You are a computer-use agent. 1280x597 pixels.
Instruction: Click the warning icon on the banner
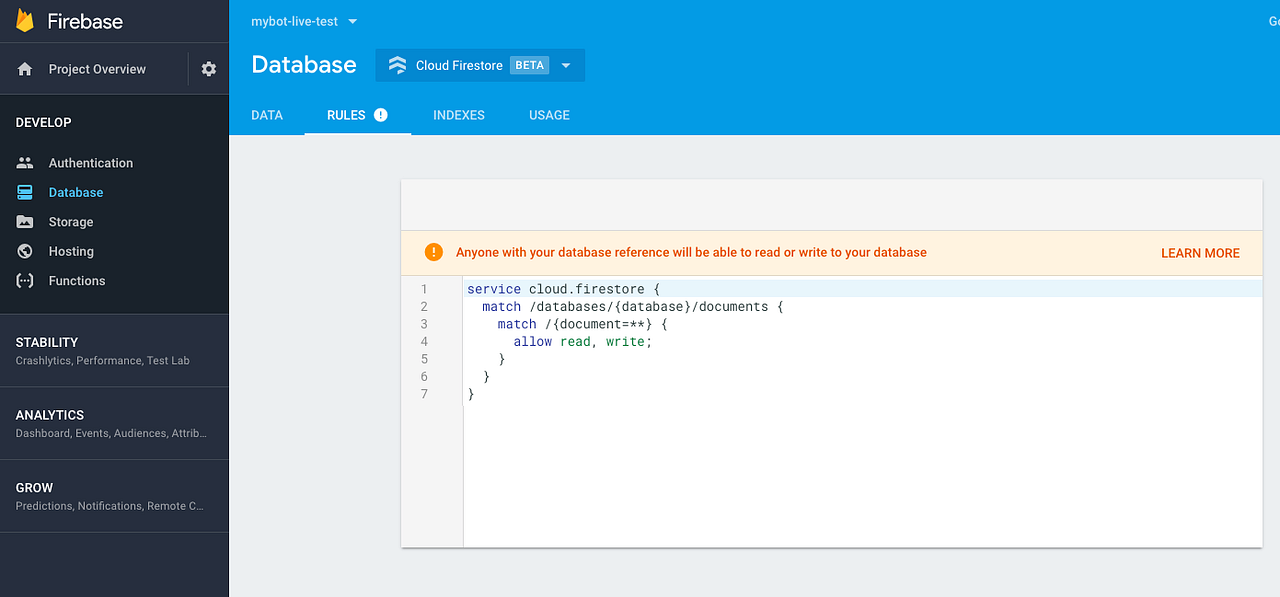[433, 252]
